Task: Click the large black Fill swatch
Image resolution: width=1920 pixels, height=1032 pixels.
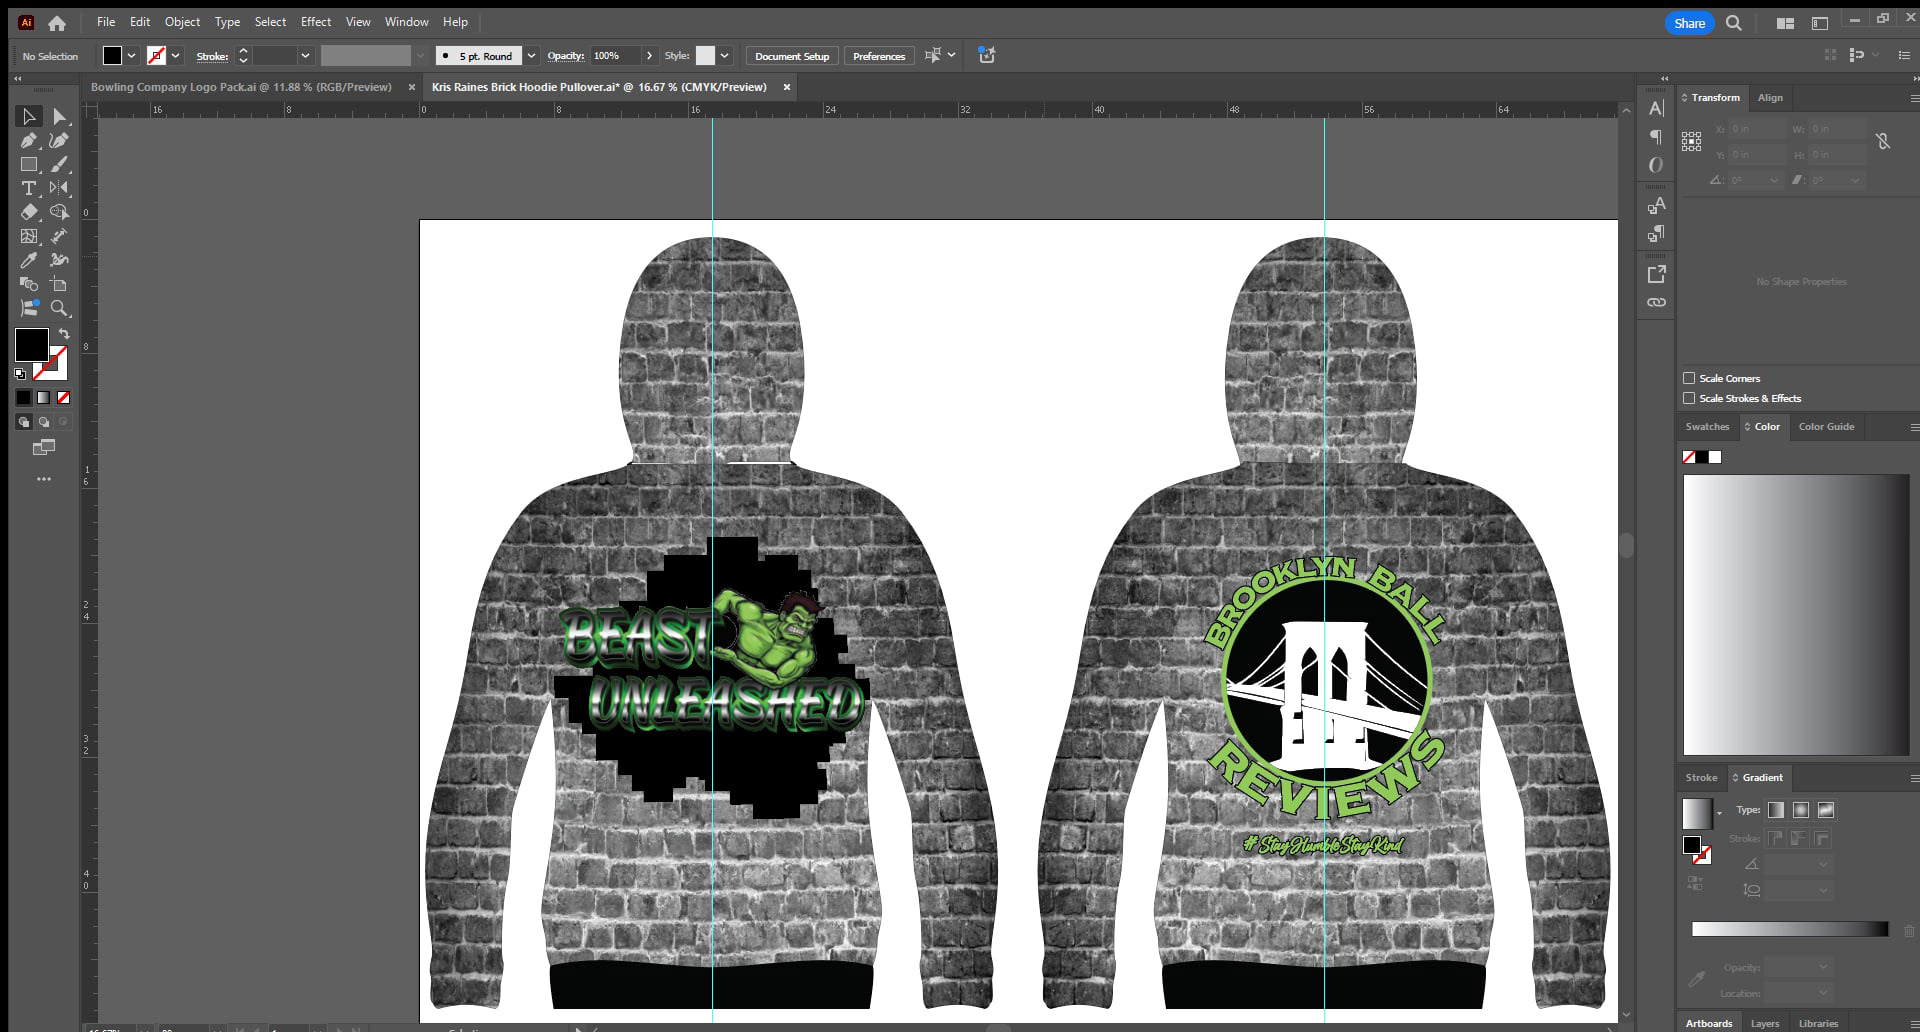Action: pyautogui.click(x=31, y=345)
